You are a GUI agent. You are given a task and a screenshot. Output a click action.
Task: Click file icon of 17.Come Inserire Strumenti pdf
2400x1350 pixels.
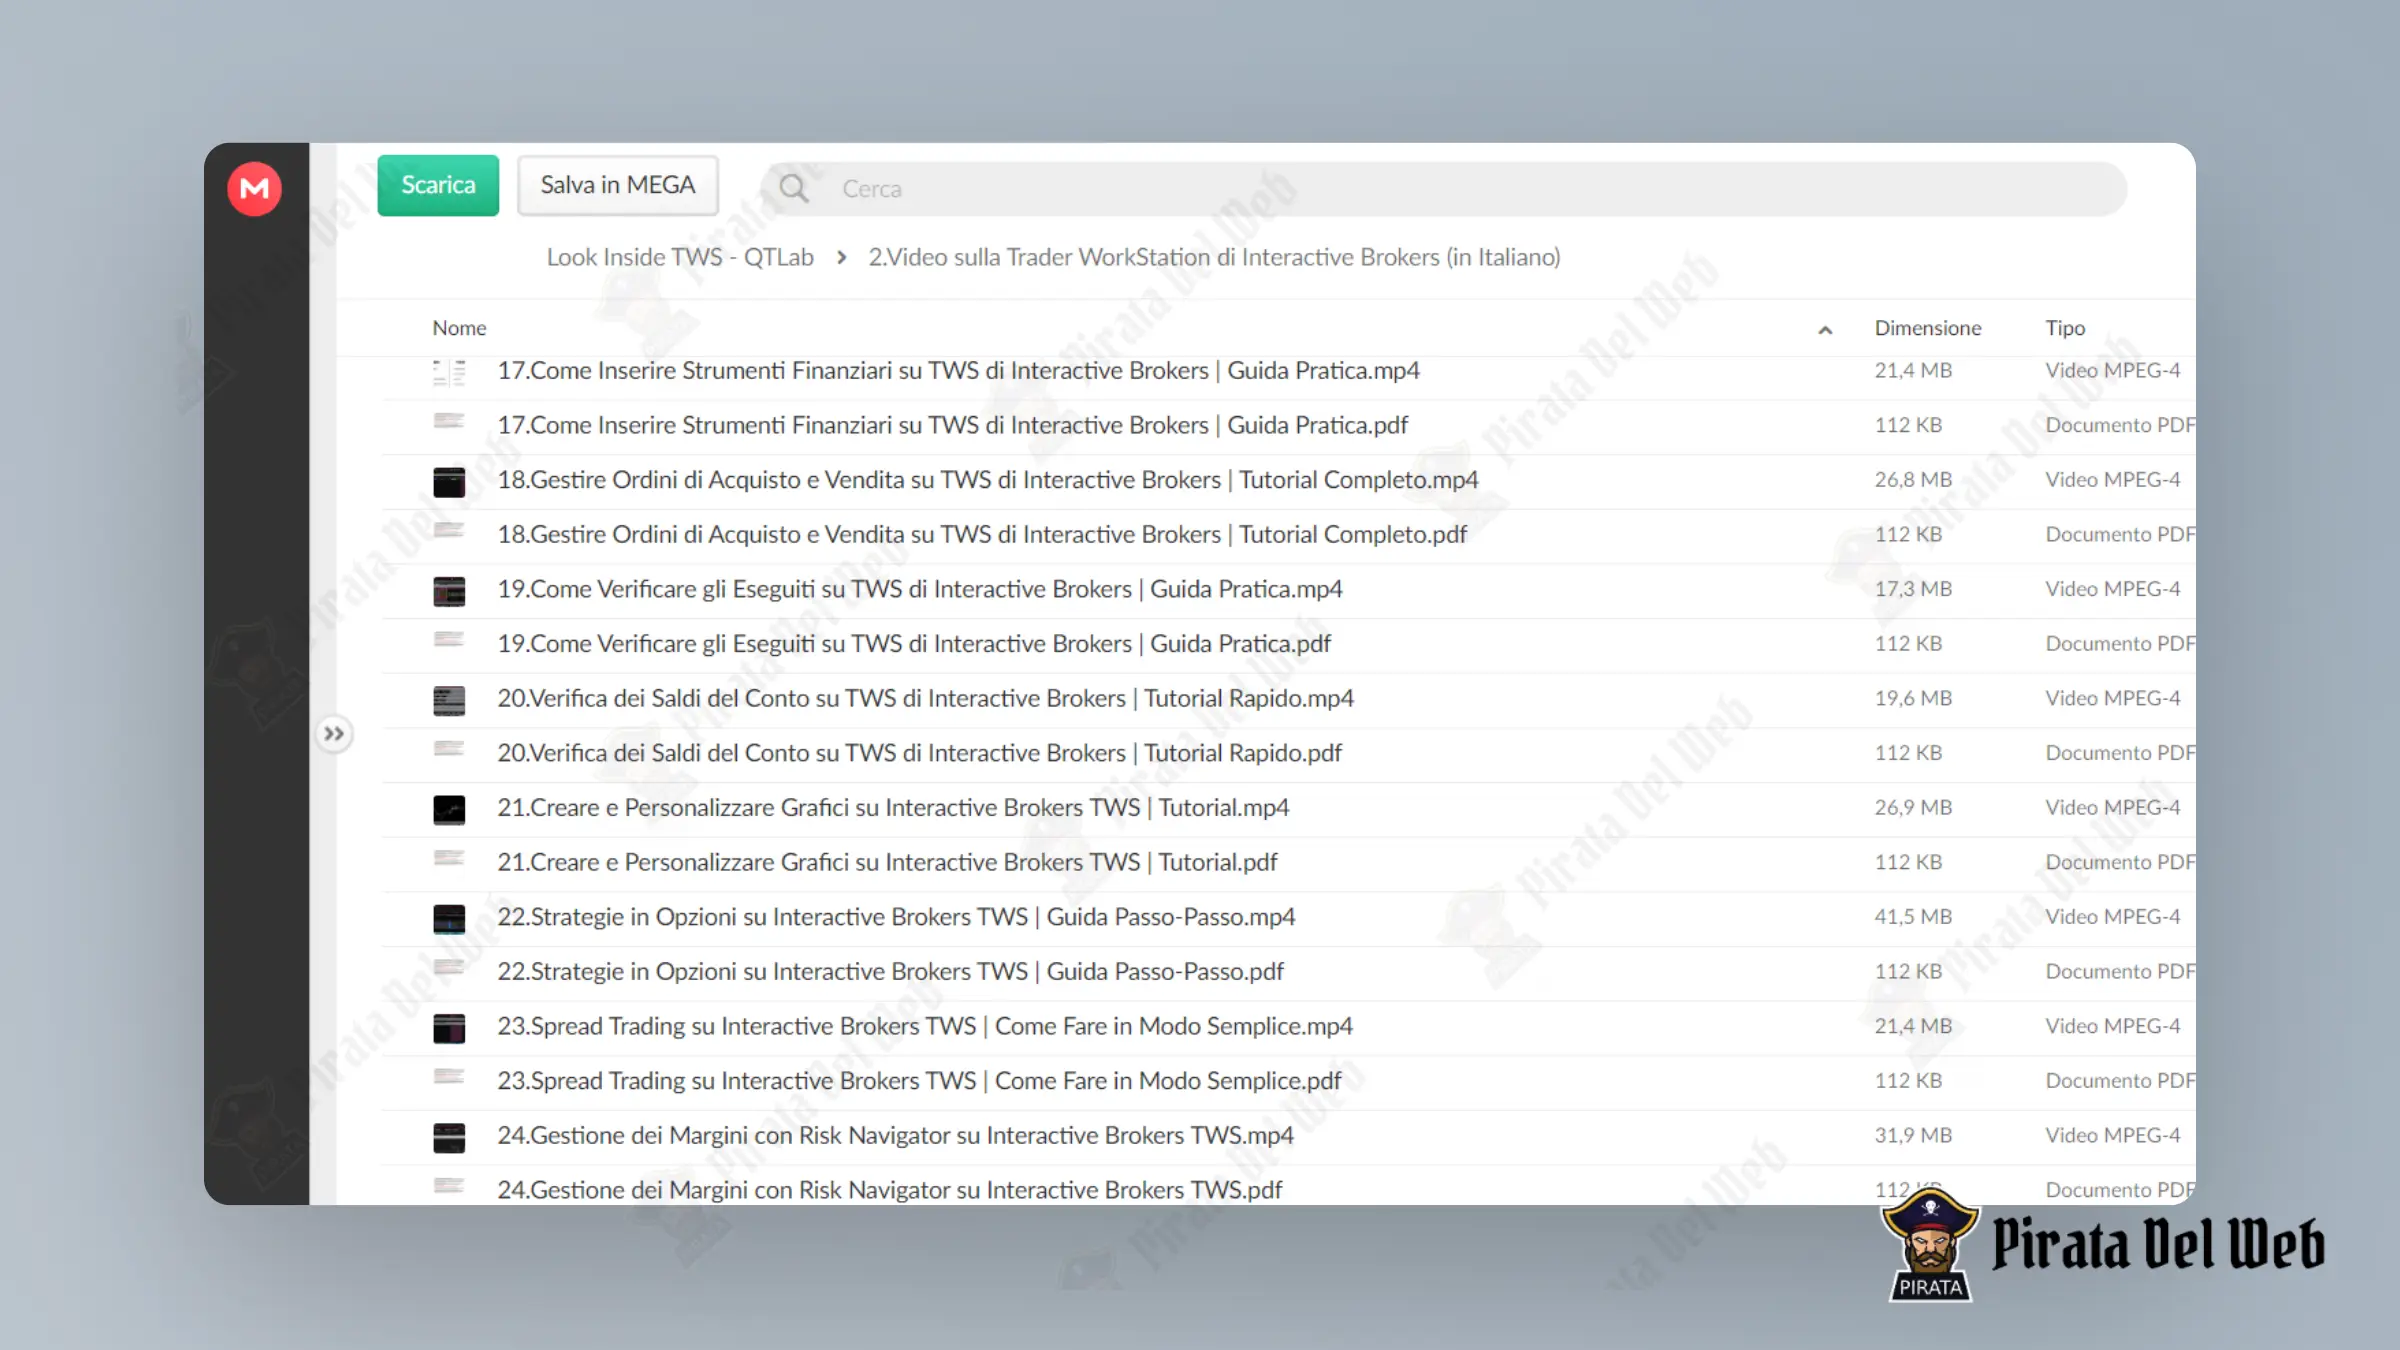click(449, 421)
